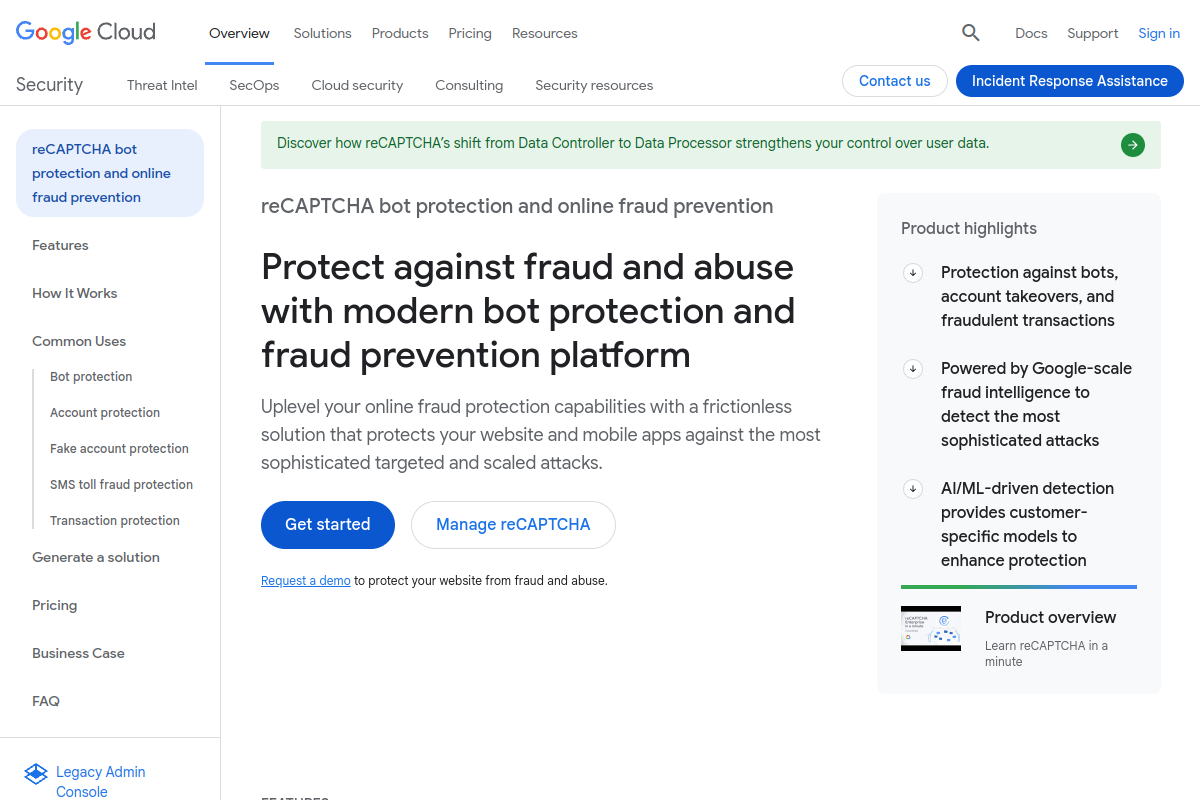Click the Get started button

click(327, 524)
